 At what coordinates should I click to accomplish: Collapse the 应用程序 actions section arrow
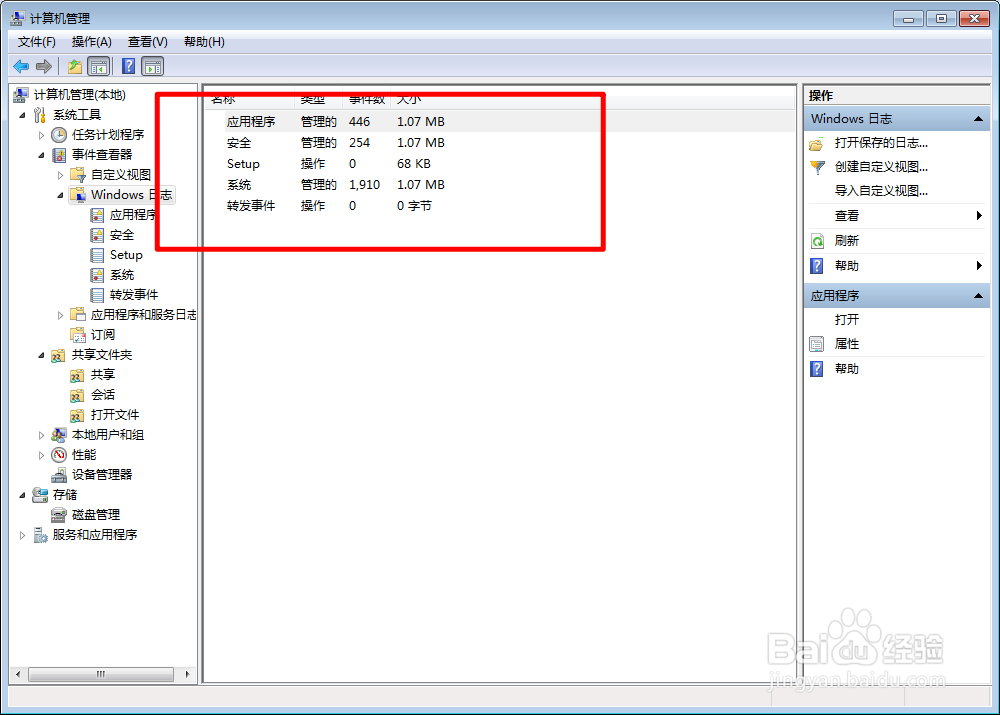(978, 296)
